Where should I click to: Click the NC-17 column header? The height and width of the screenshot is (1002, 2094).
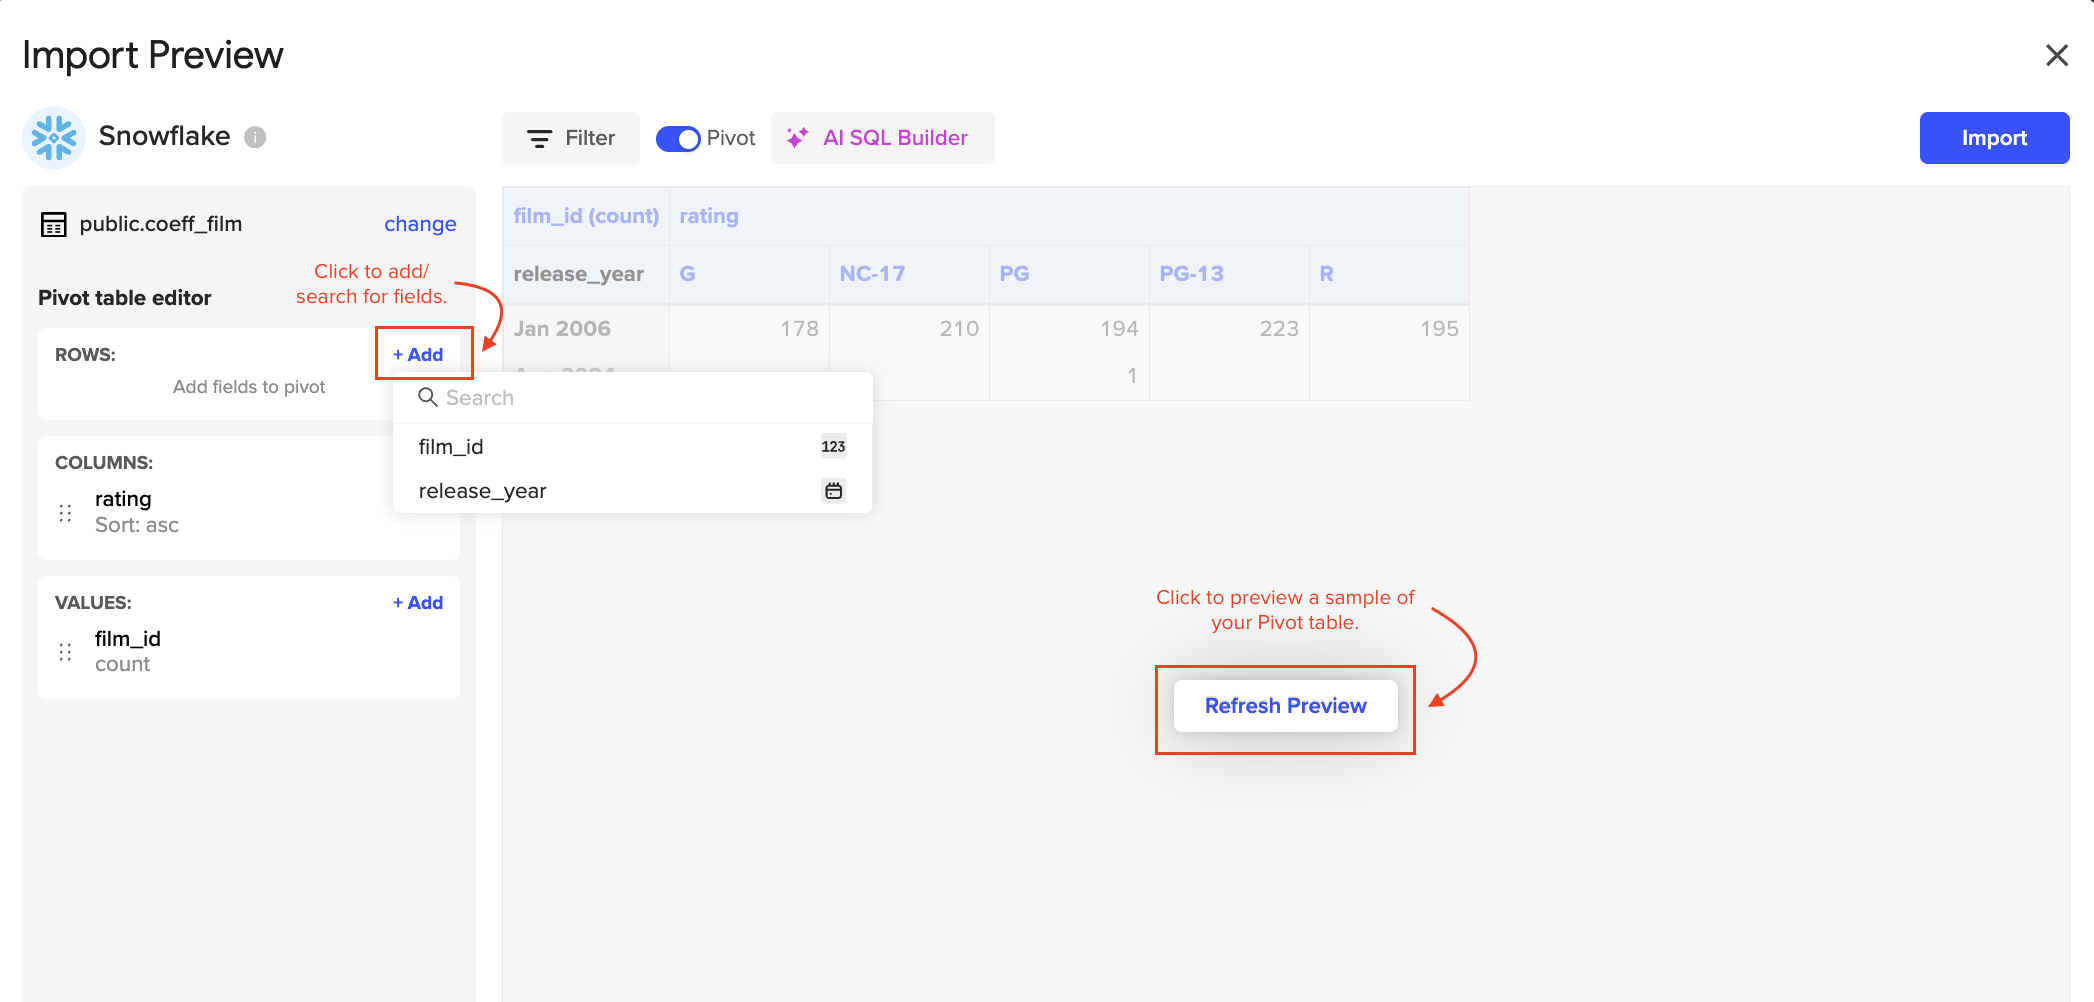coord(909,274)
